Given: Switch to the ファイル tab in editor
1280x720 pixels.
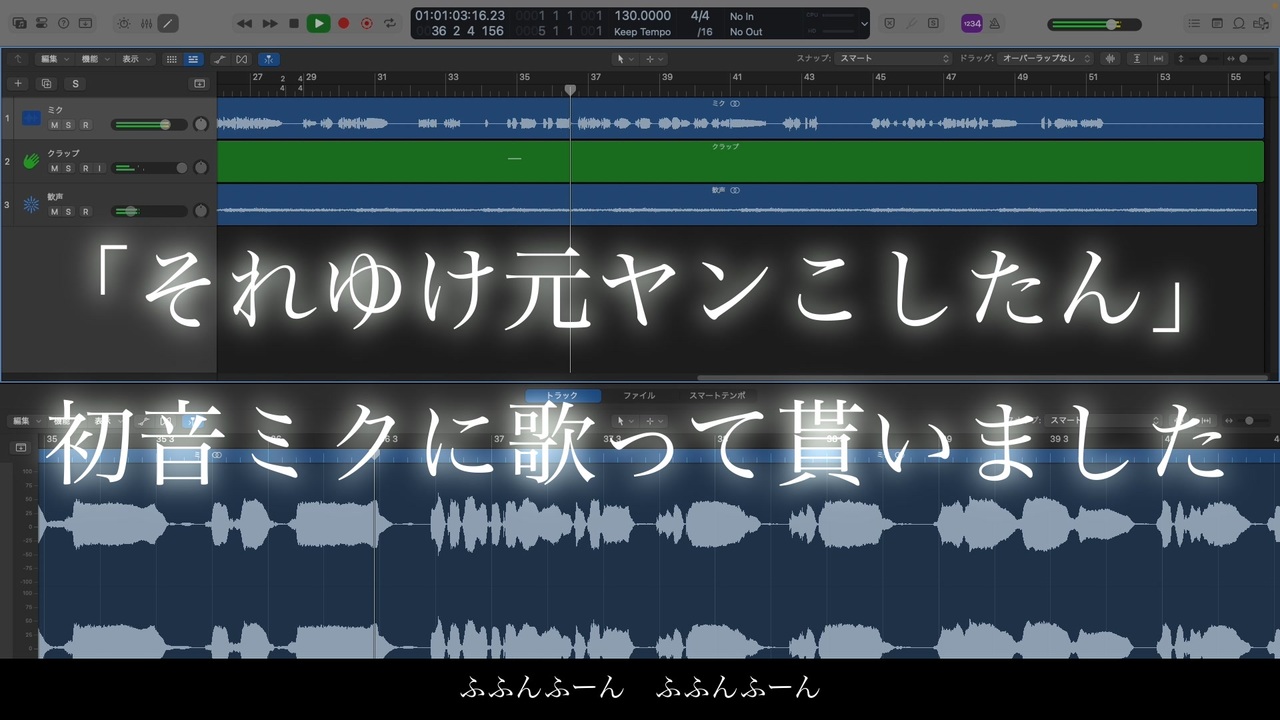Looking at the screenshot, I should tap(639, 396).
